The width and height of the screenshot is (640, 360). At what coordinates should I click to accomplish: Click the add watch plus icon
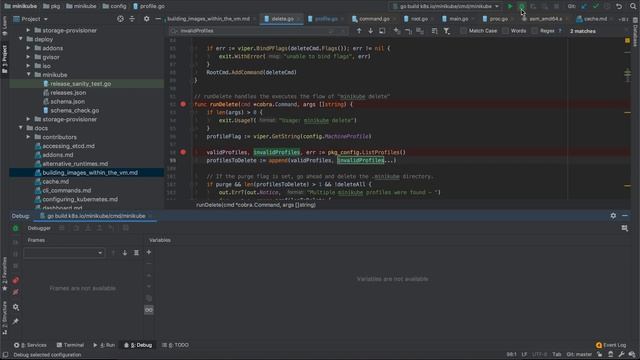[149, 252]
